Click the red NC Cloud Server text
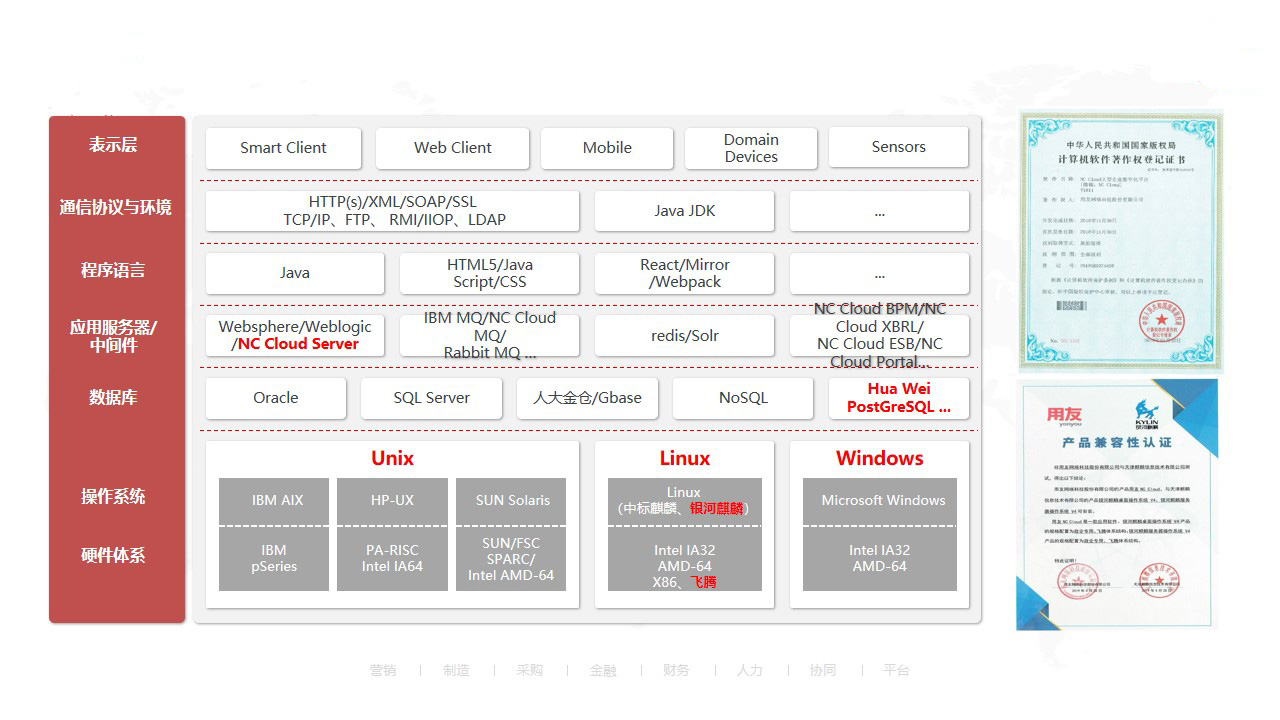 pos(298,344)
